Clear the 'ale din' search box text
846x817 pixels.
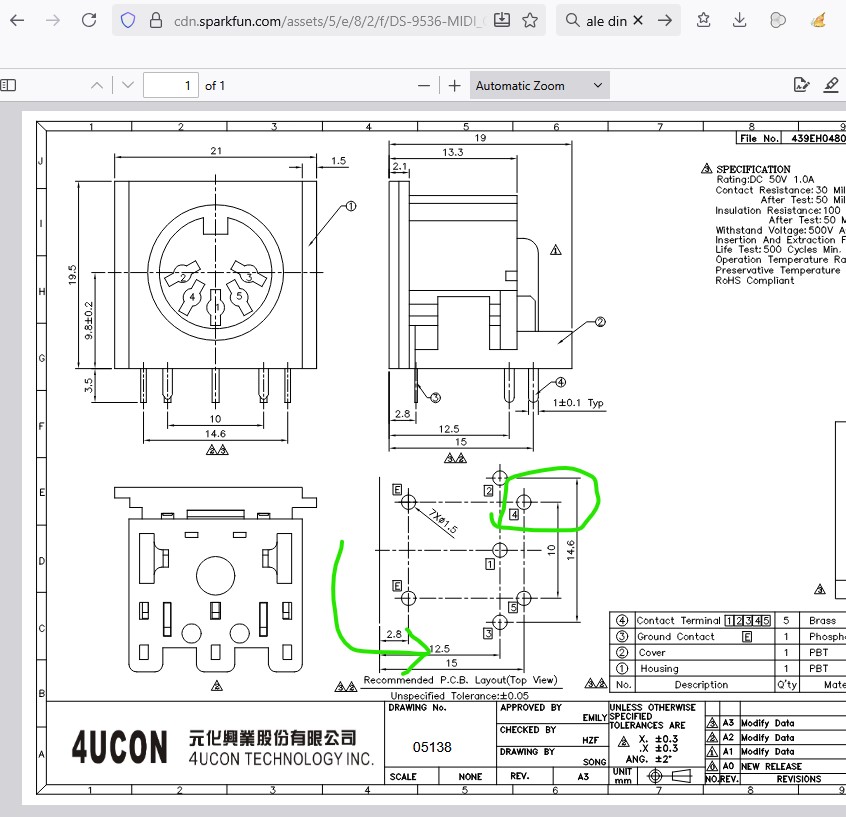pos(638,20)
